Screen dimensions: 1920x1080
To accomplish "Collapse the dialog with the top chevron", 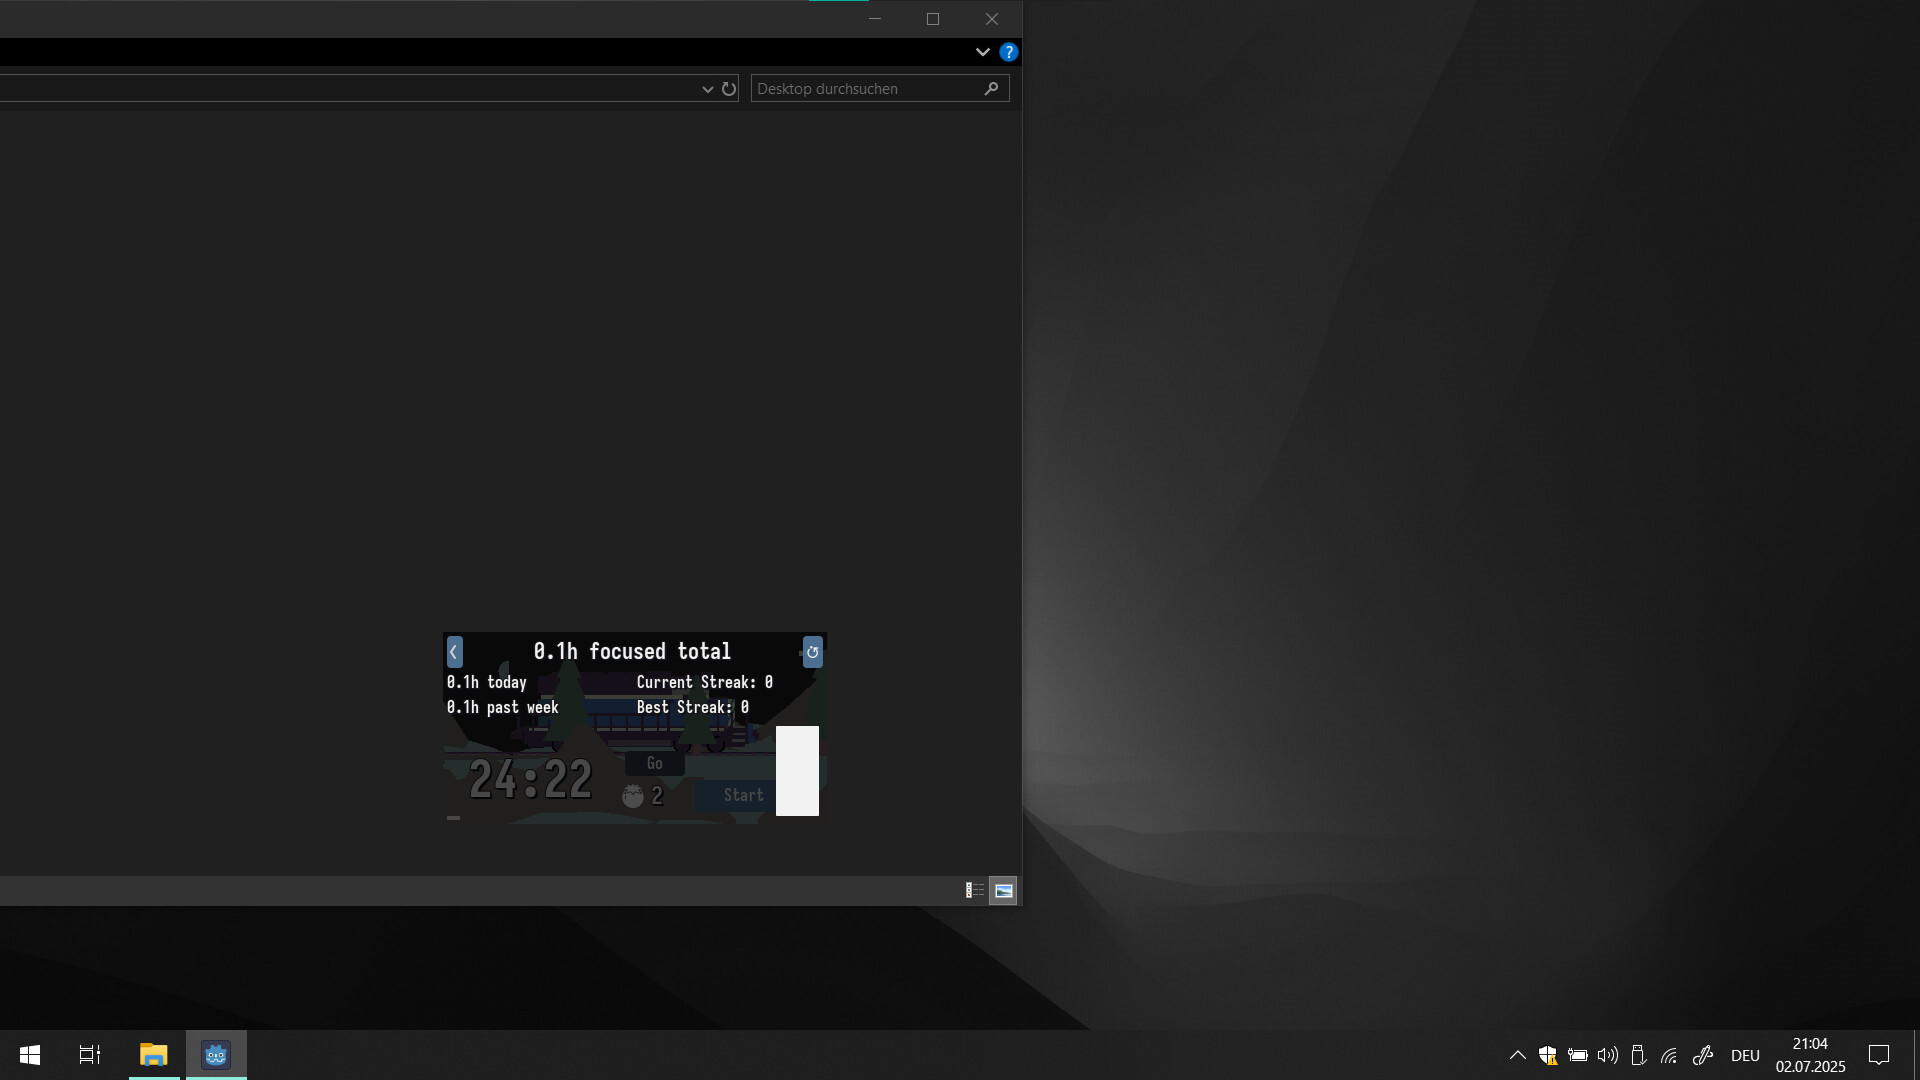I will (x=982, y=52).
